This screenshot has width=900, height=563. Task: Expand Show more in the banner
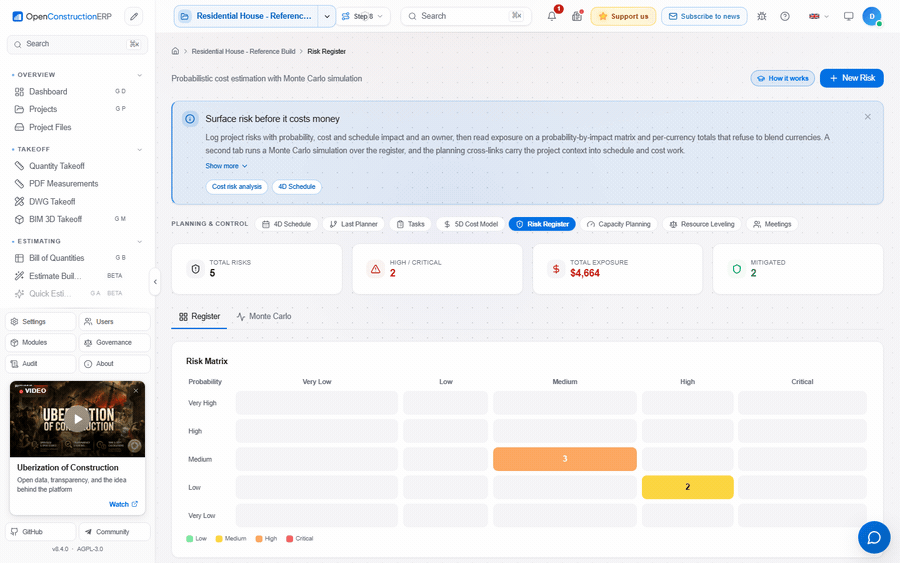[226, 166]
